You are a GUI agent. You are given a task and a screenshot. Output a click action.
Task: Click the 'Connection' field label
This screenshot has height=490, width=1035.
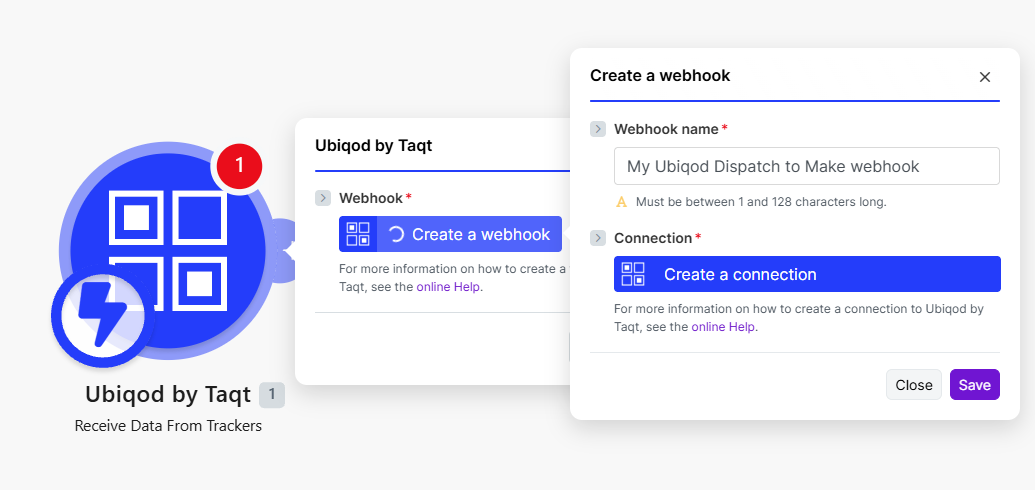click(x=653, y=238)
